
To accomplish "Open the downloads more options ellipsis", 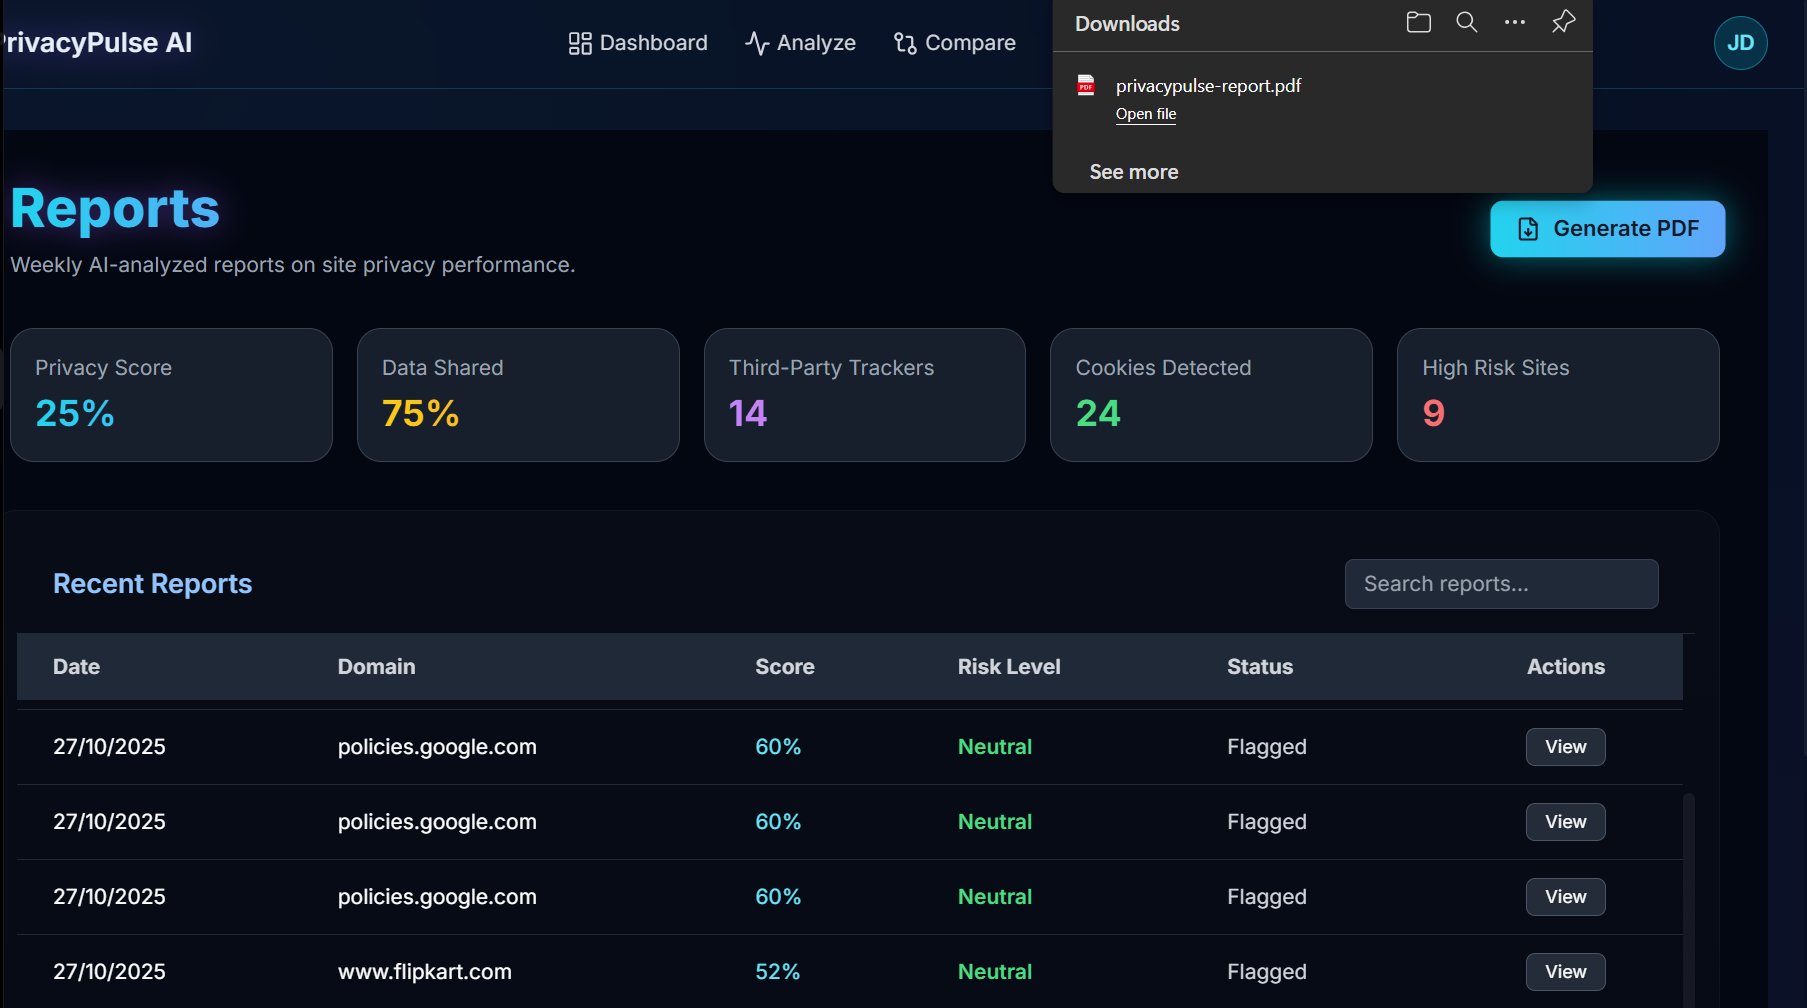I will pos(1515,22).
